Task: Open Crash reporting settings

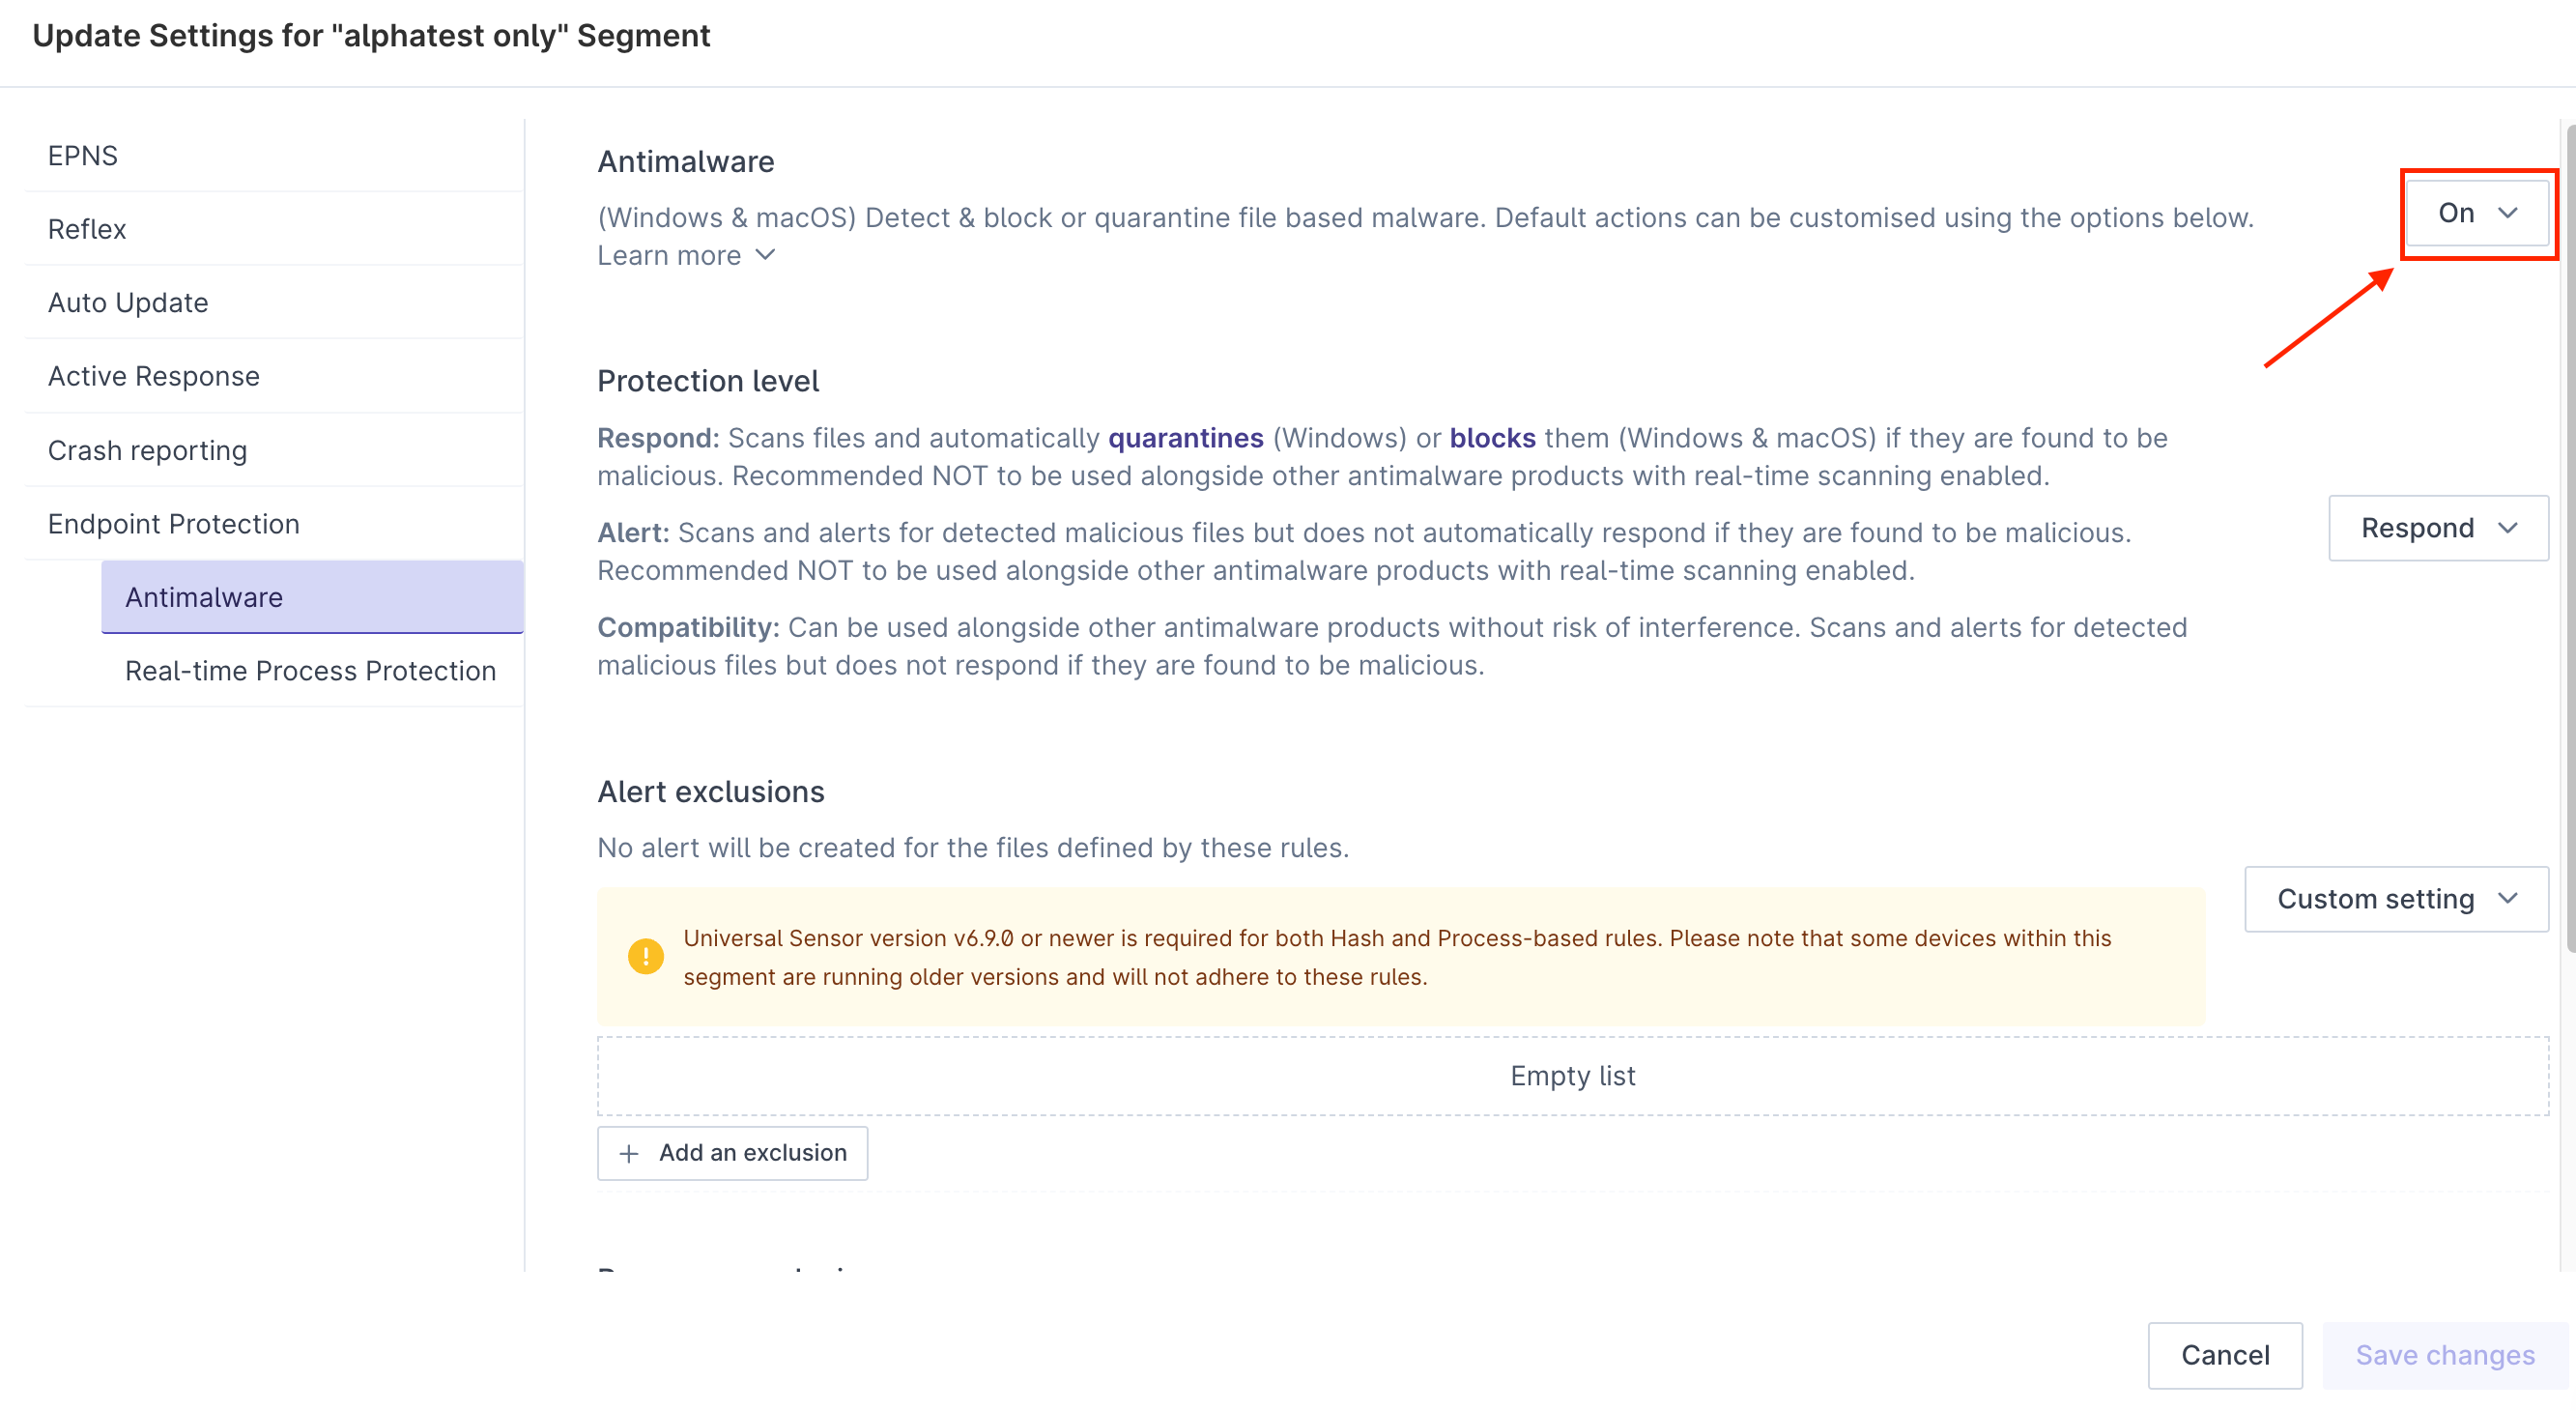Action: (x=274, y=450)
